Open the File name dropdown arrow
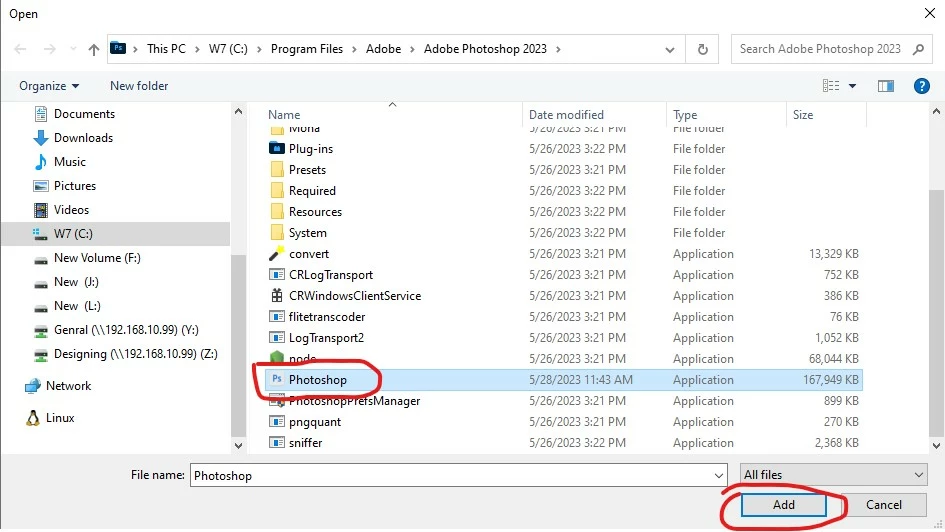Image resolution: width=945 pixels, height=532 pixels. 718,476
